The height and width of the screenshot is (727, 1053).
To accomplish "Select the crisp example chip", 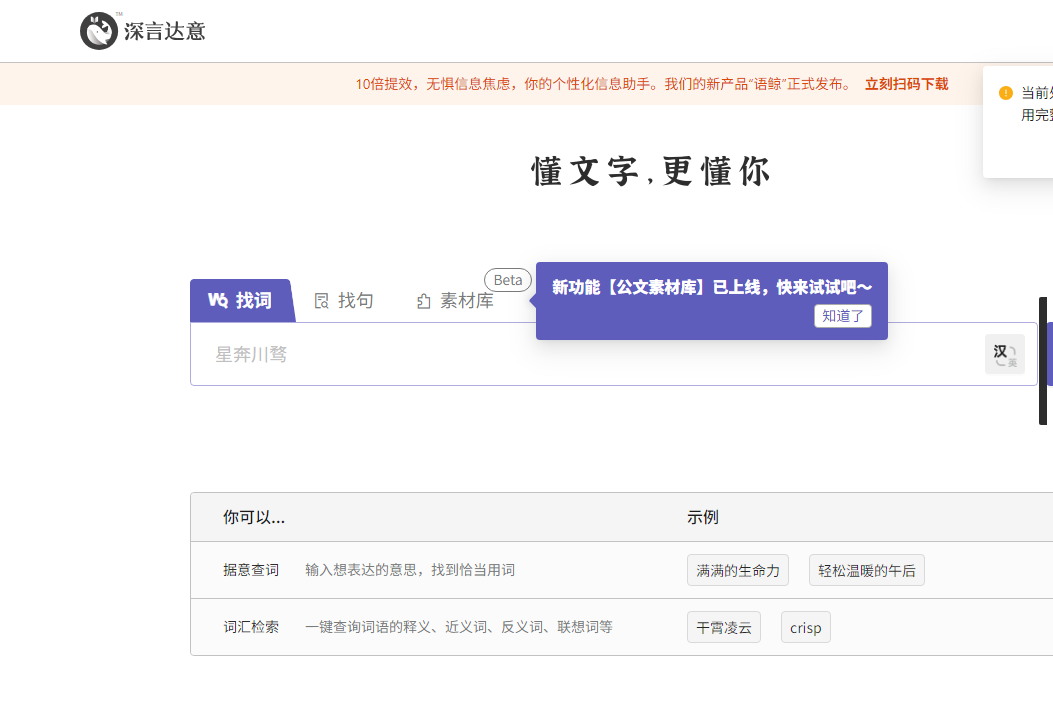I will pyautogui.click(x=805, y=627).
